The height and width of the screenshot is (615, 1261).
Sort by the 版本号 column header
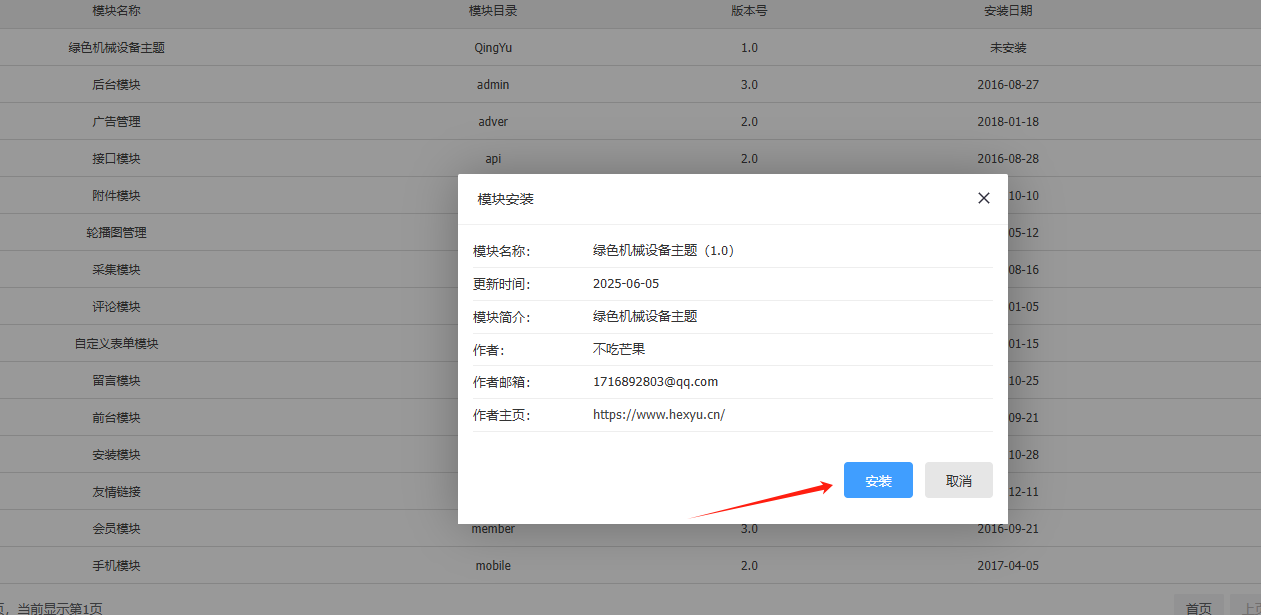[749, 11]
